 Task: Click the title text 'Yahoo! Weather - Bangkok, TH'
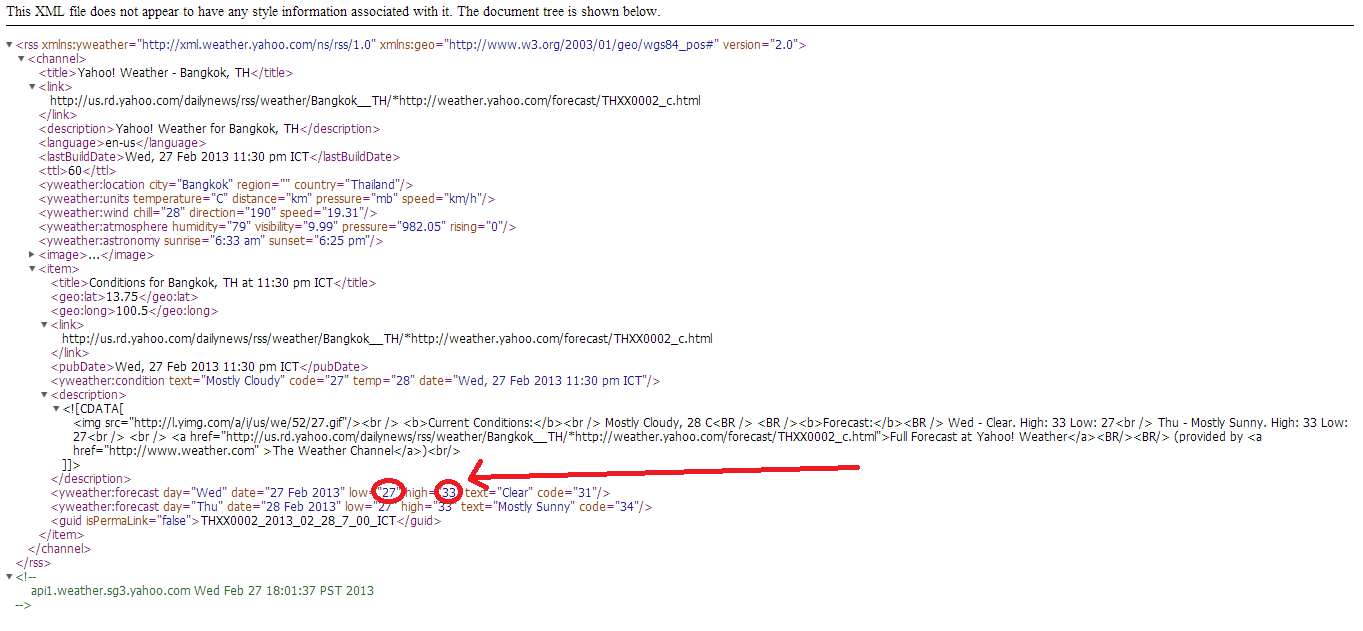163,73
